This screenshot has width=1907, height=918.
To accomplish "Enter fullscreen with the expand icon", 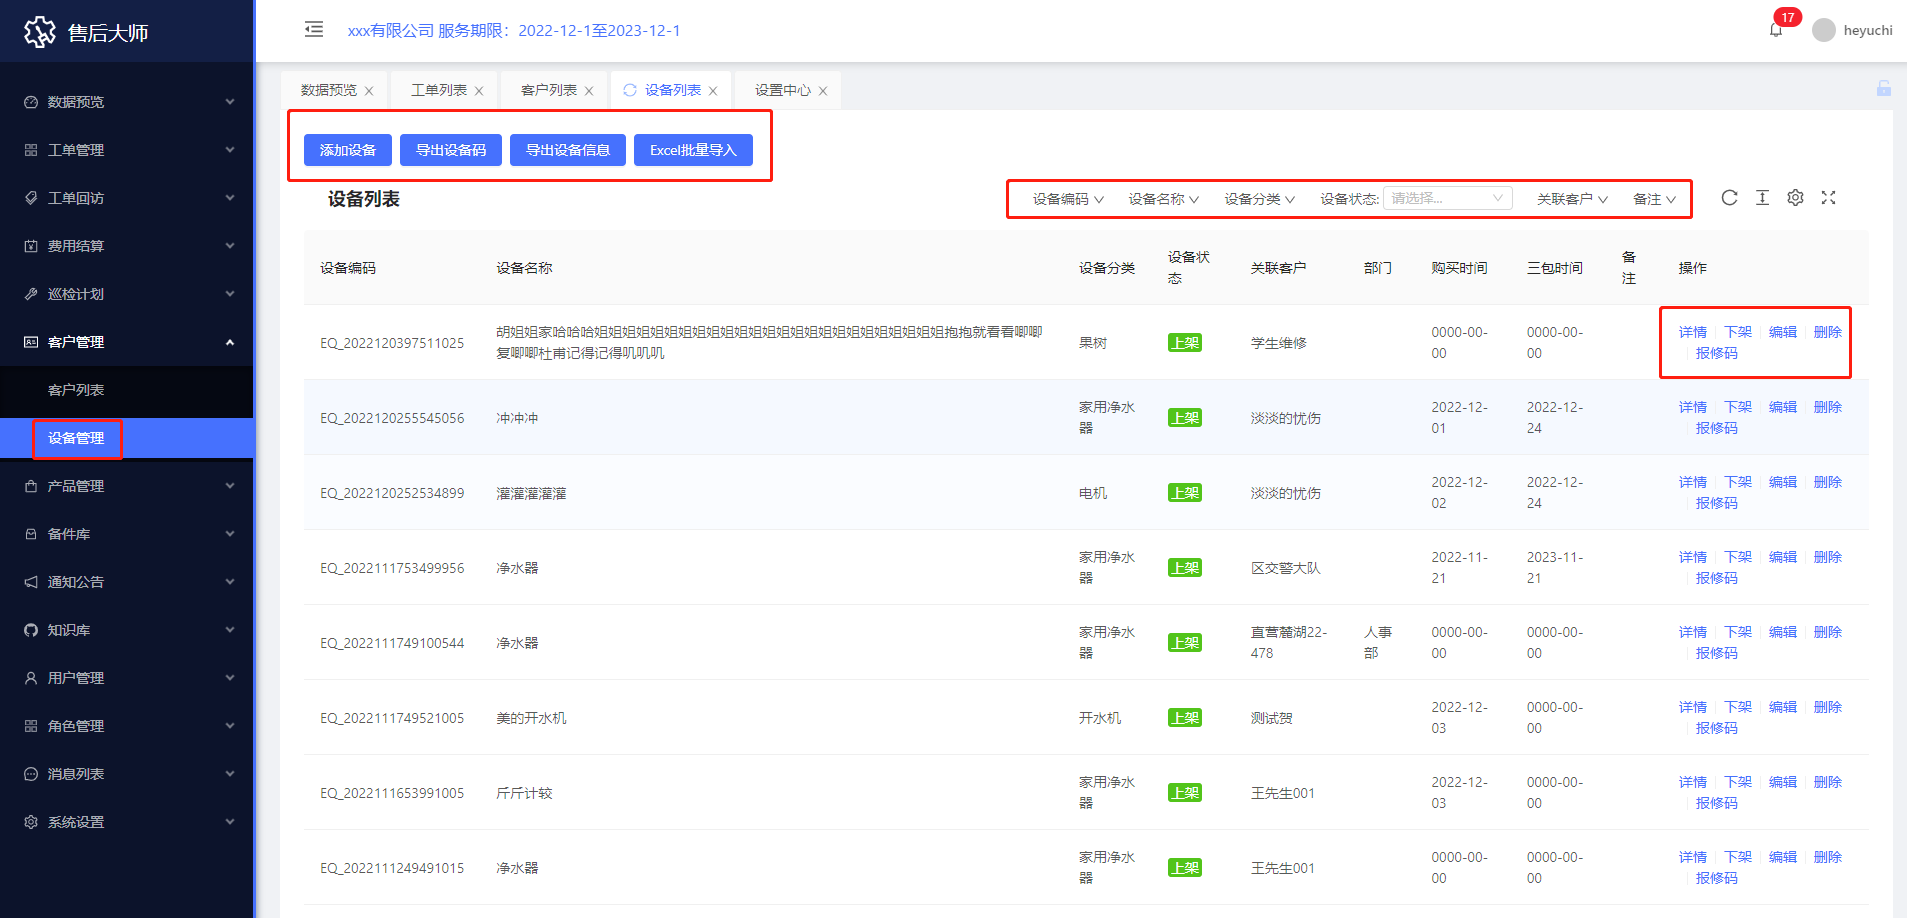I will 1828,198.
